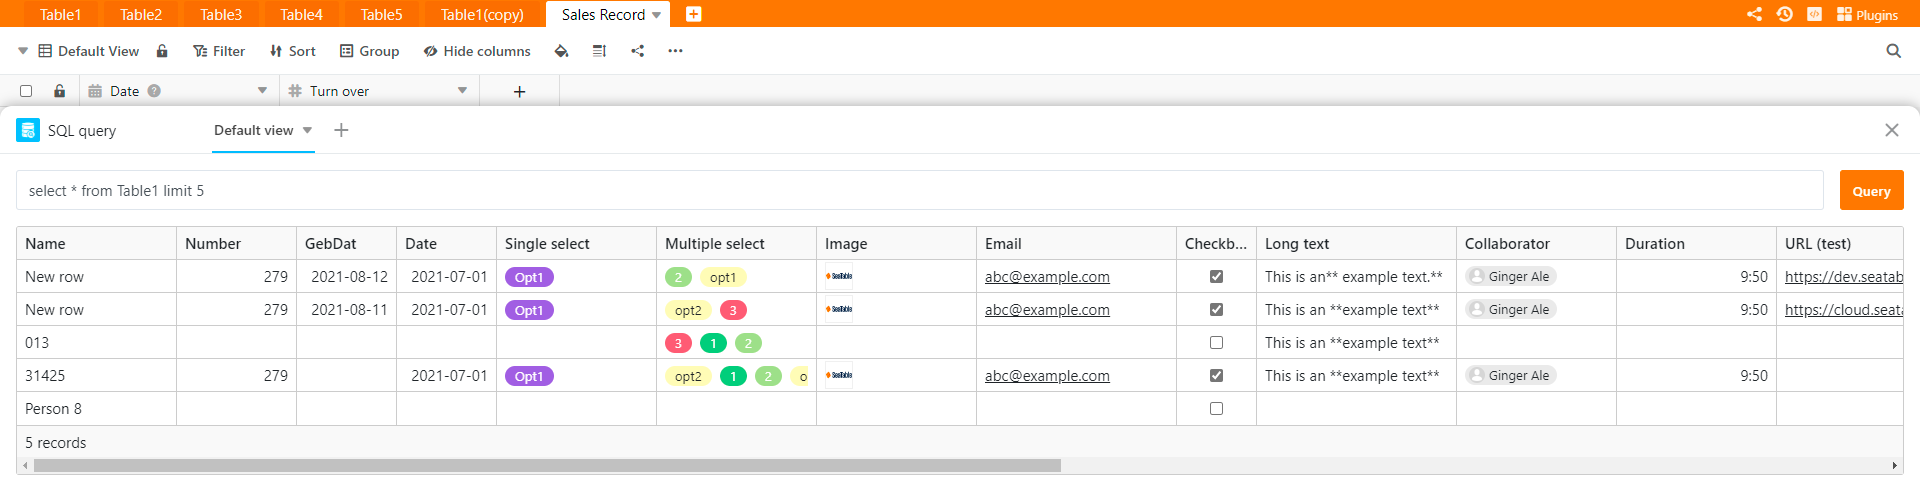
Task: Switch to the Table1(copy) tab
Action: tap(482, 15)
